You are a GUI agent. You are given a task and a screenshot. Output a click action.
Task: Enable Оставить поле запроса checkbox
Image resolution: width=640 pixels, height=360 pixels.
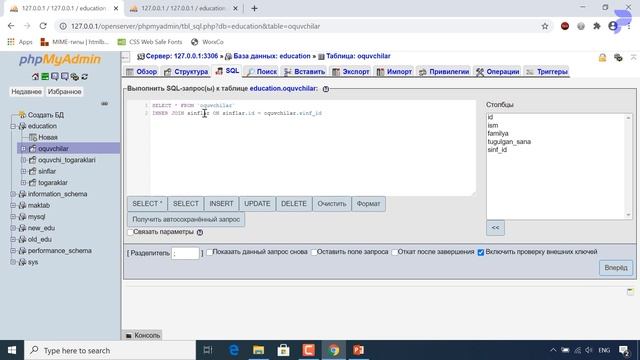pyautogui.click(x=314, y=252)
